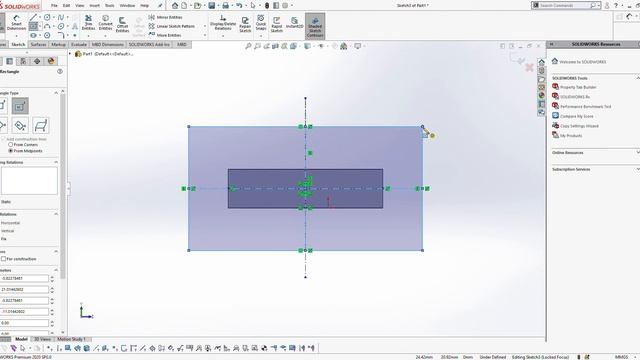Viewport: 640px width, 360px height.
Task: Click Move Entities
Action: click(x=165, y=35)
